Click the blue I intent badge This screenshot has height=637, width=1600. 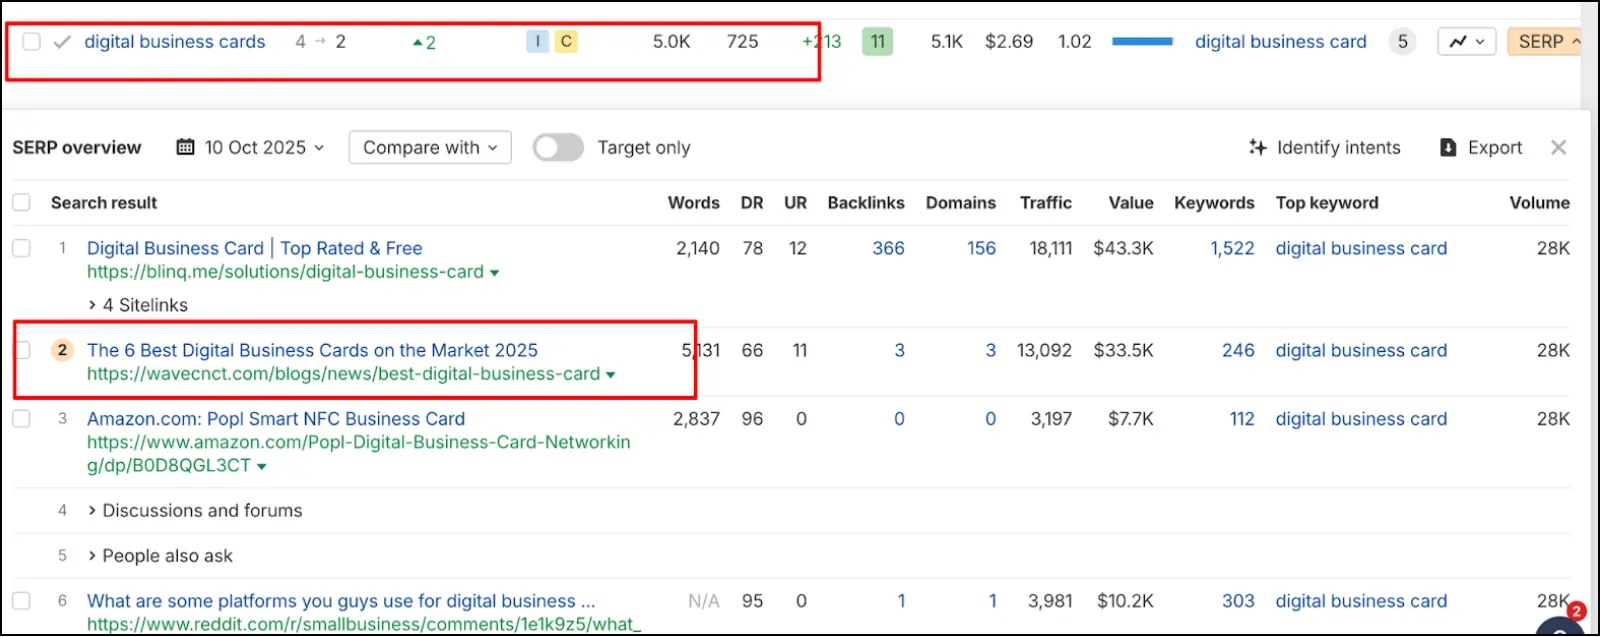point(538,42)
